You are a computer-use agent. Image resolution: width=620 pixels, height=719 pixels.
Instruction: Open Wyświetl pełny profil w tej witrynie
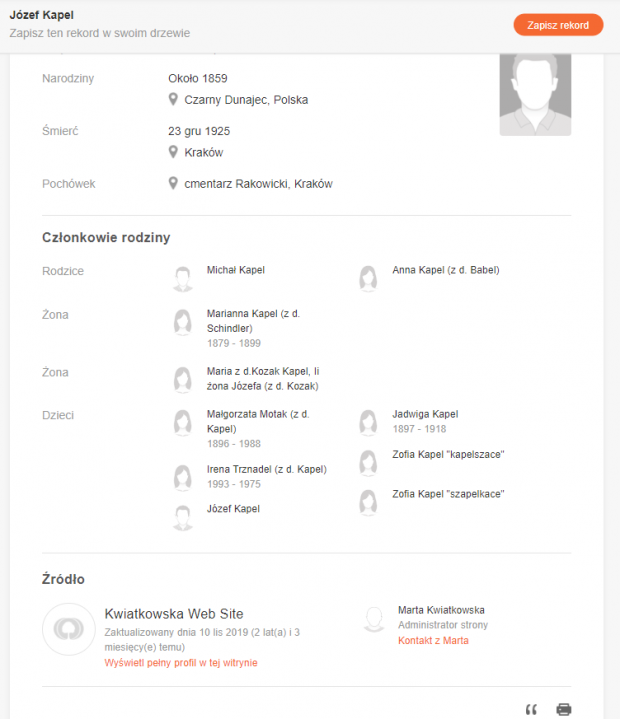tap(181, 662)
